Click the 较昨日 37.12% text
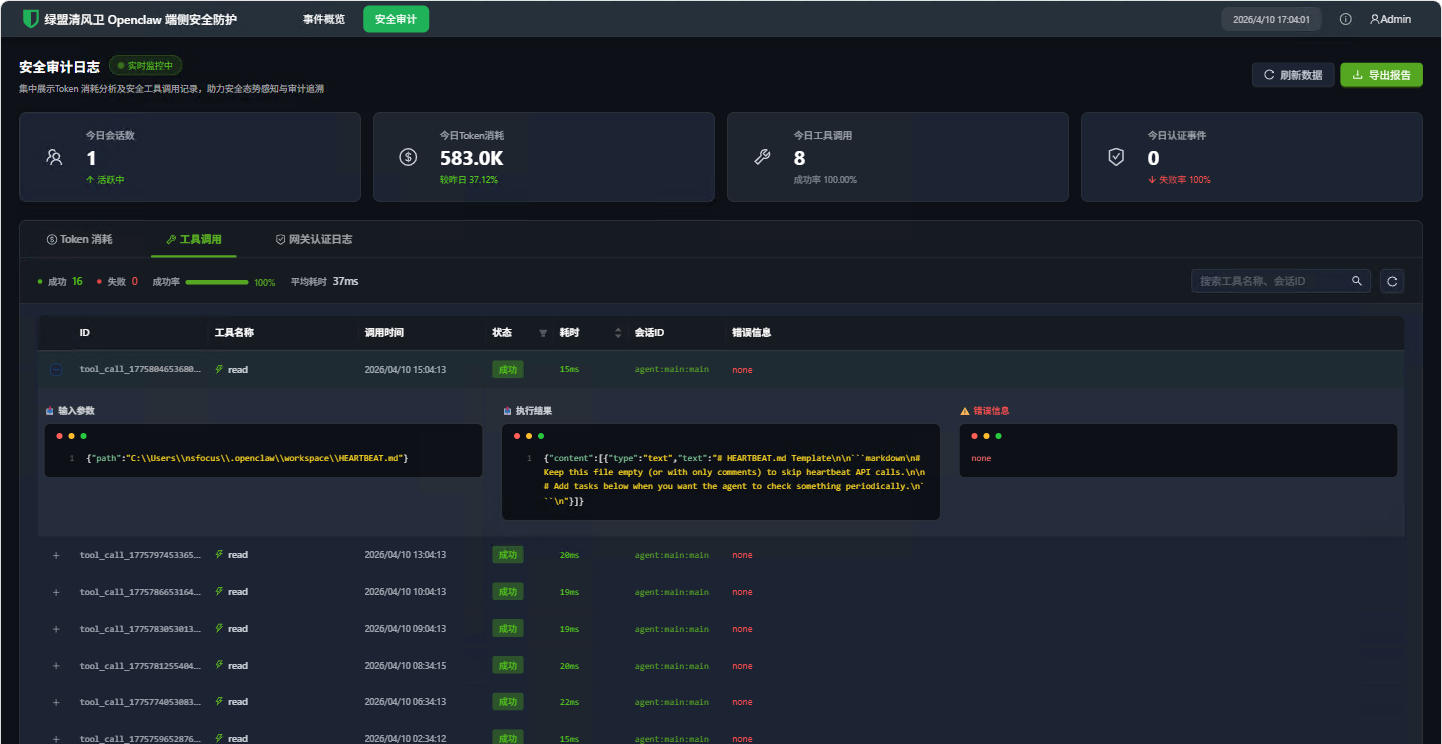 (469, 180)
